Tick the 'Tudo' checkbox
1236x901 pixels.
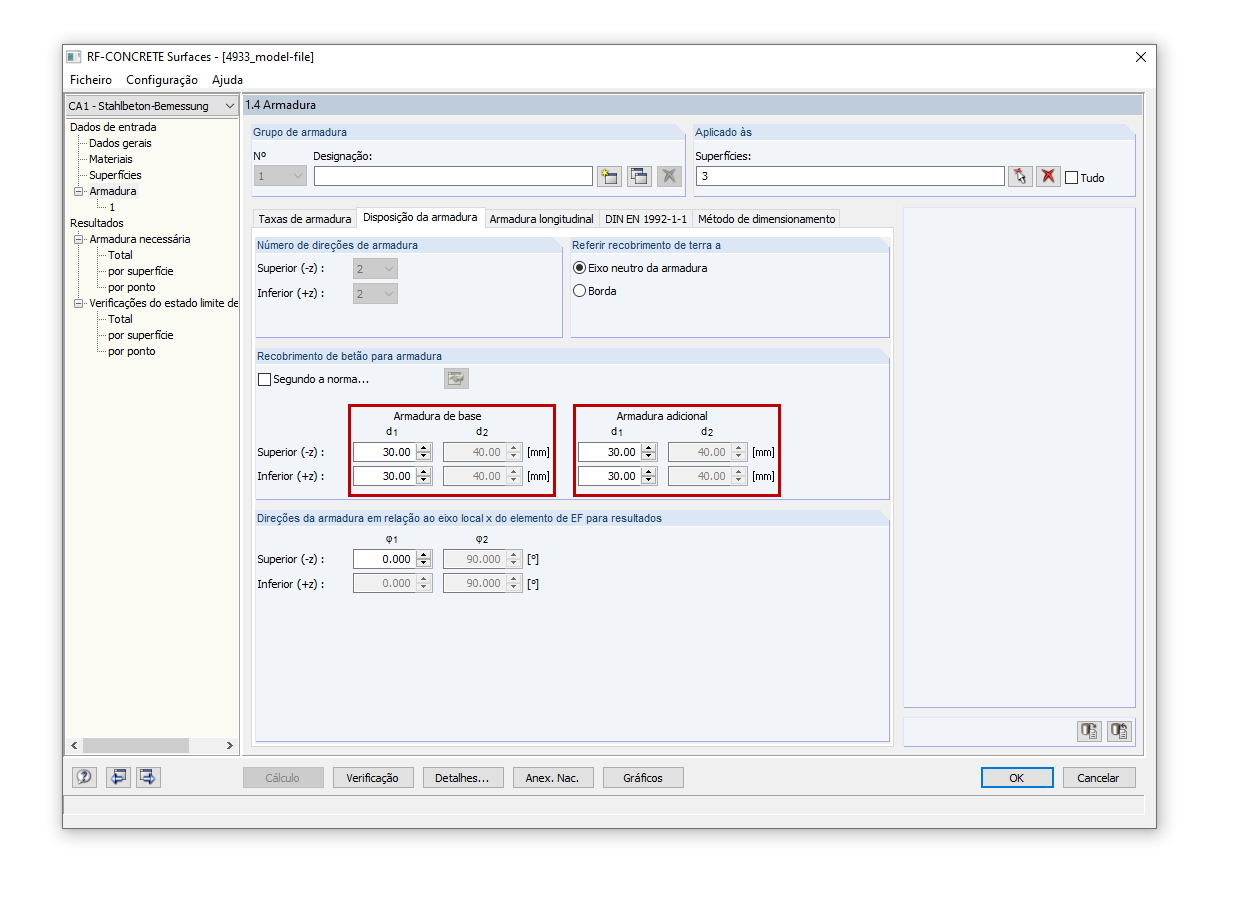point(1072,178)
